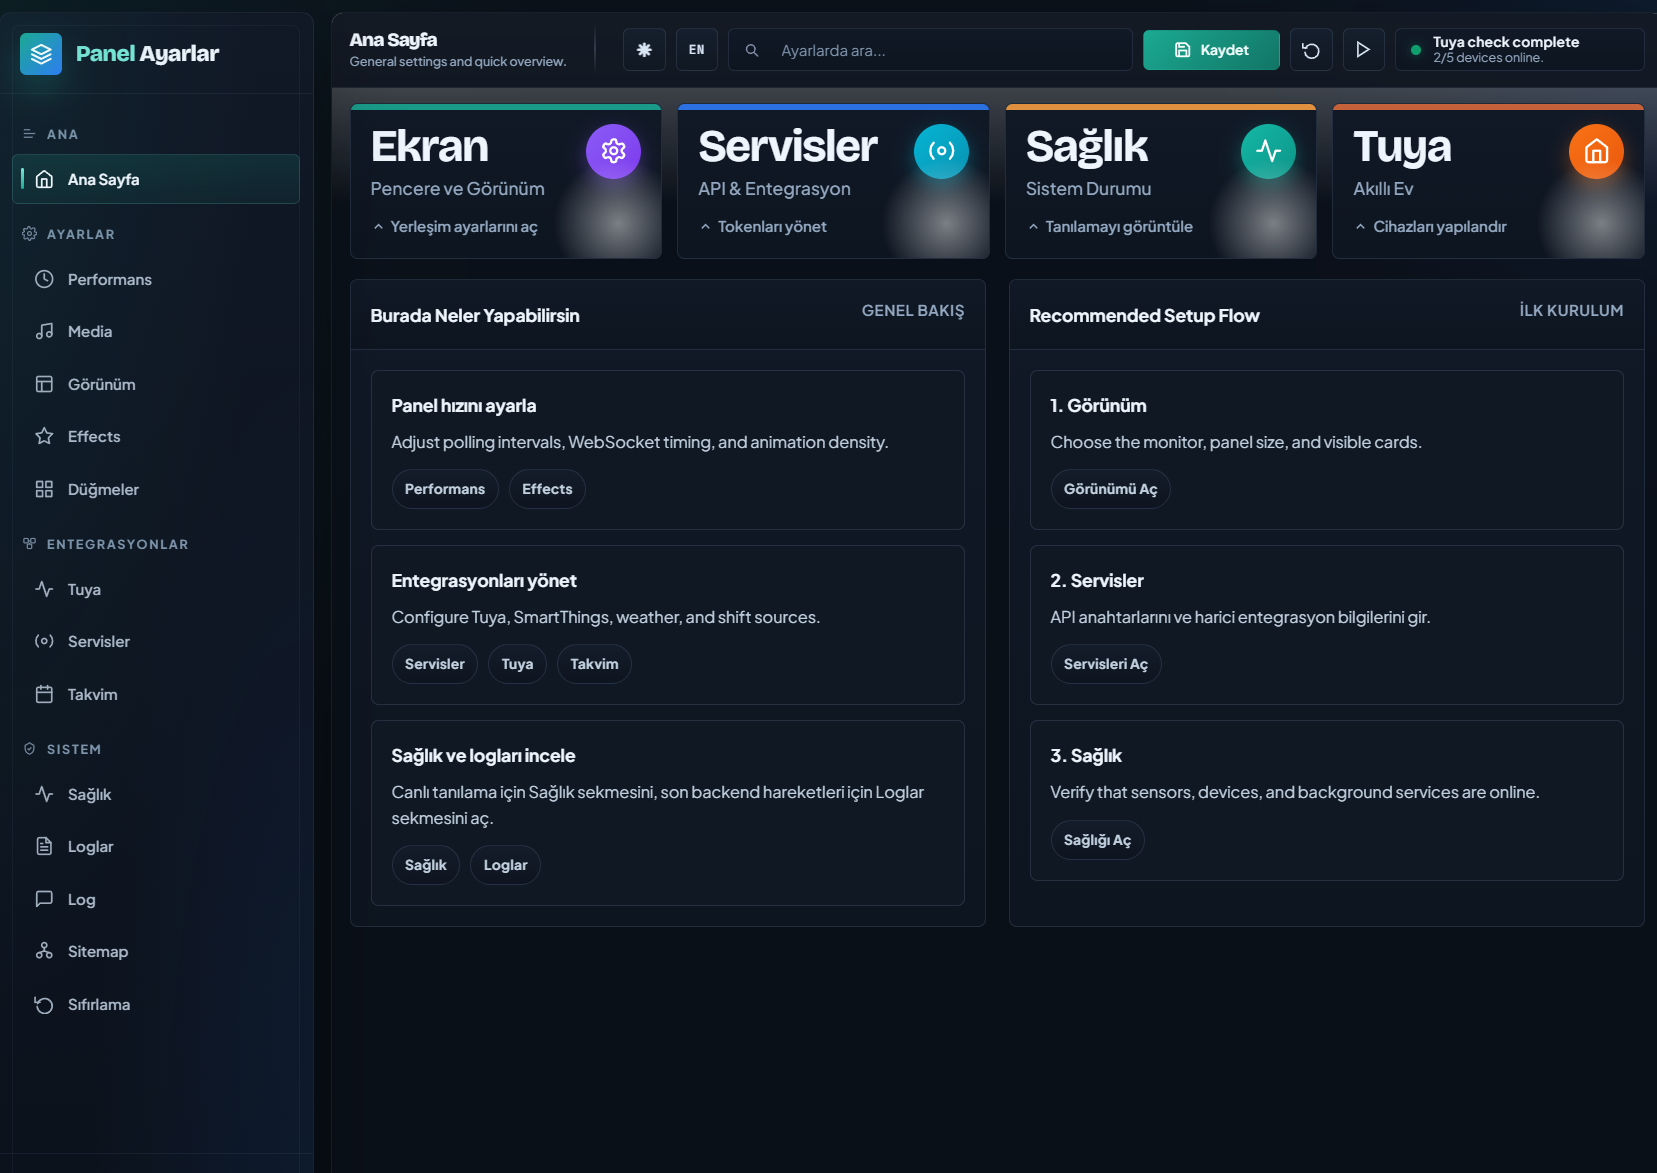This screenshot has width=1657, height=1173.
Task: Click the Sitemap network icon
Action: coord(44,951)
